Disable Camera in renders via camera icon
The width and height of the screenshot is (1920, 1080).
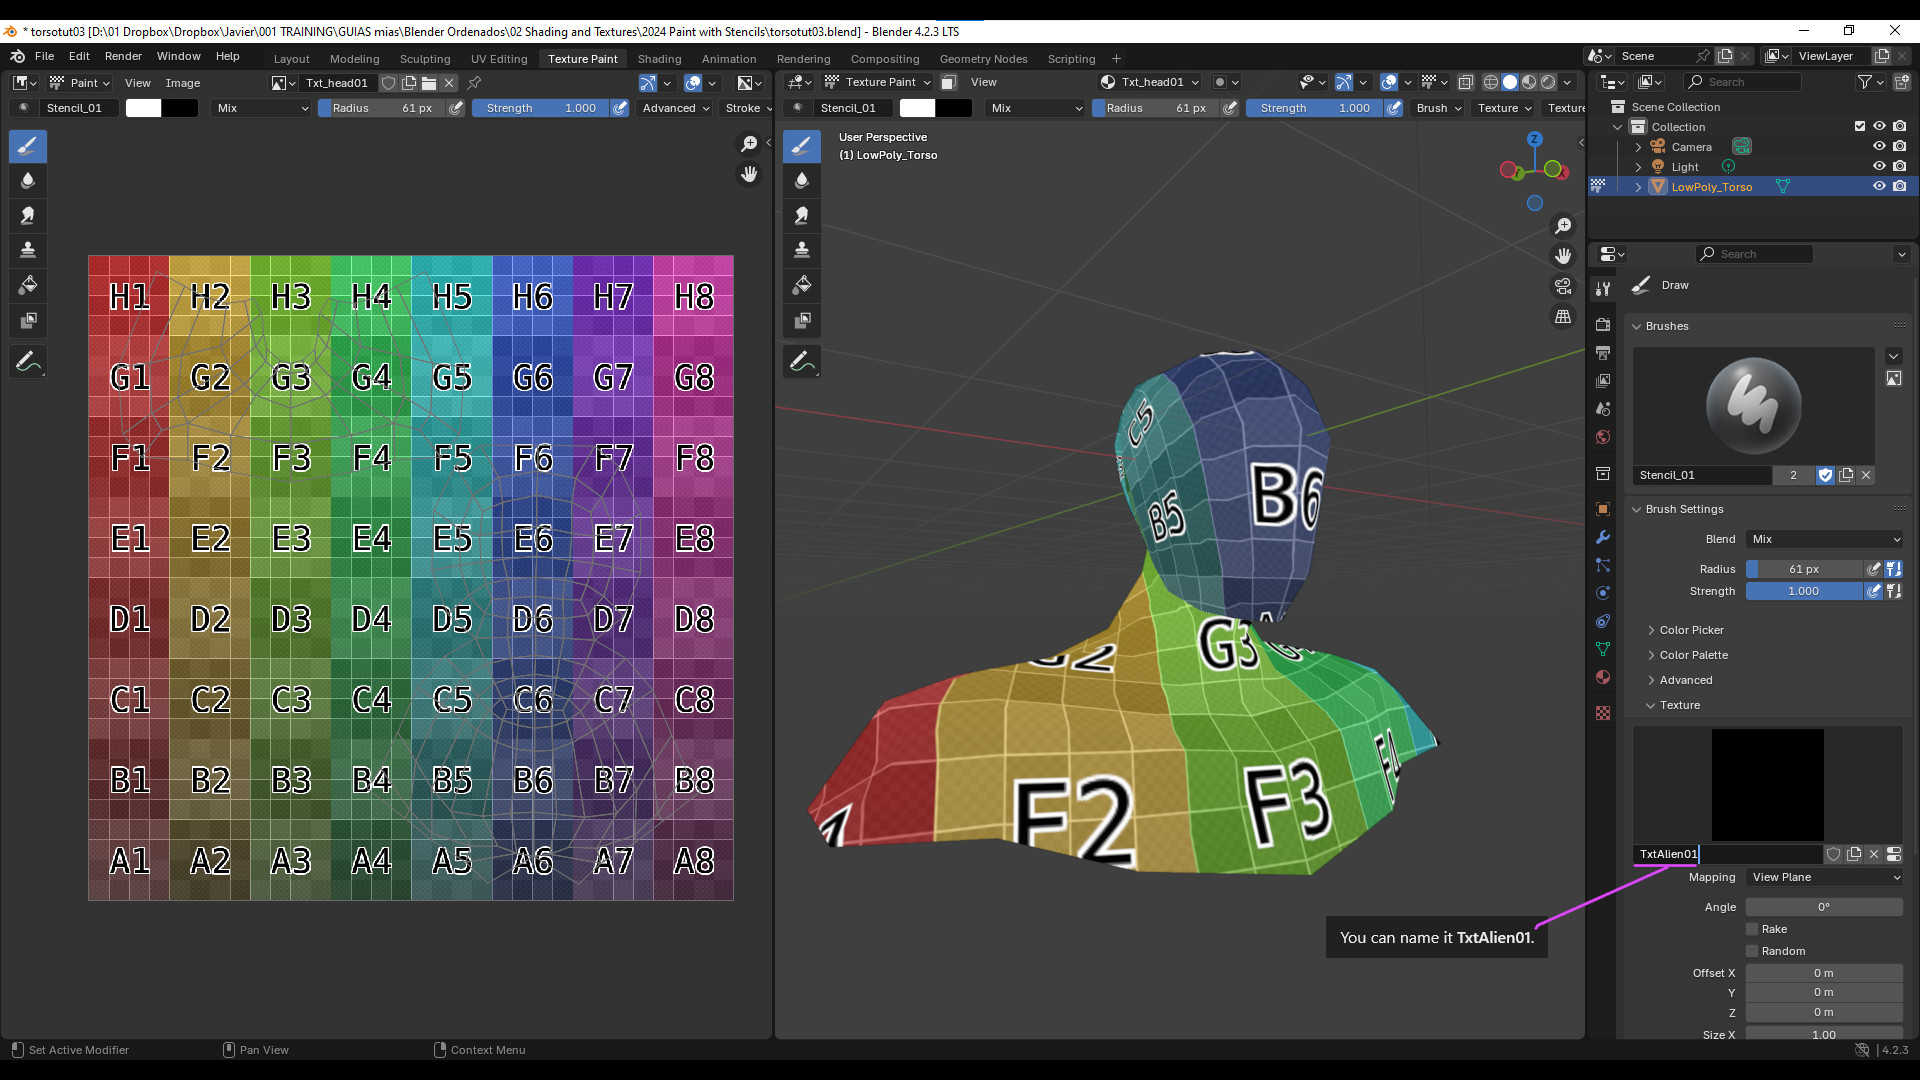[x=1900, y=146]
